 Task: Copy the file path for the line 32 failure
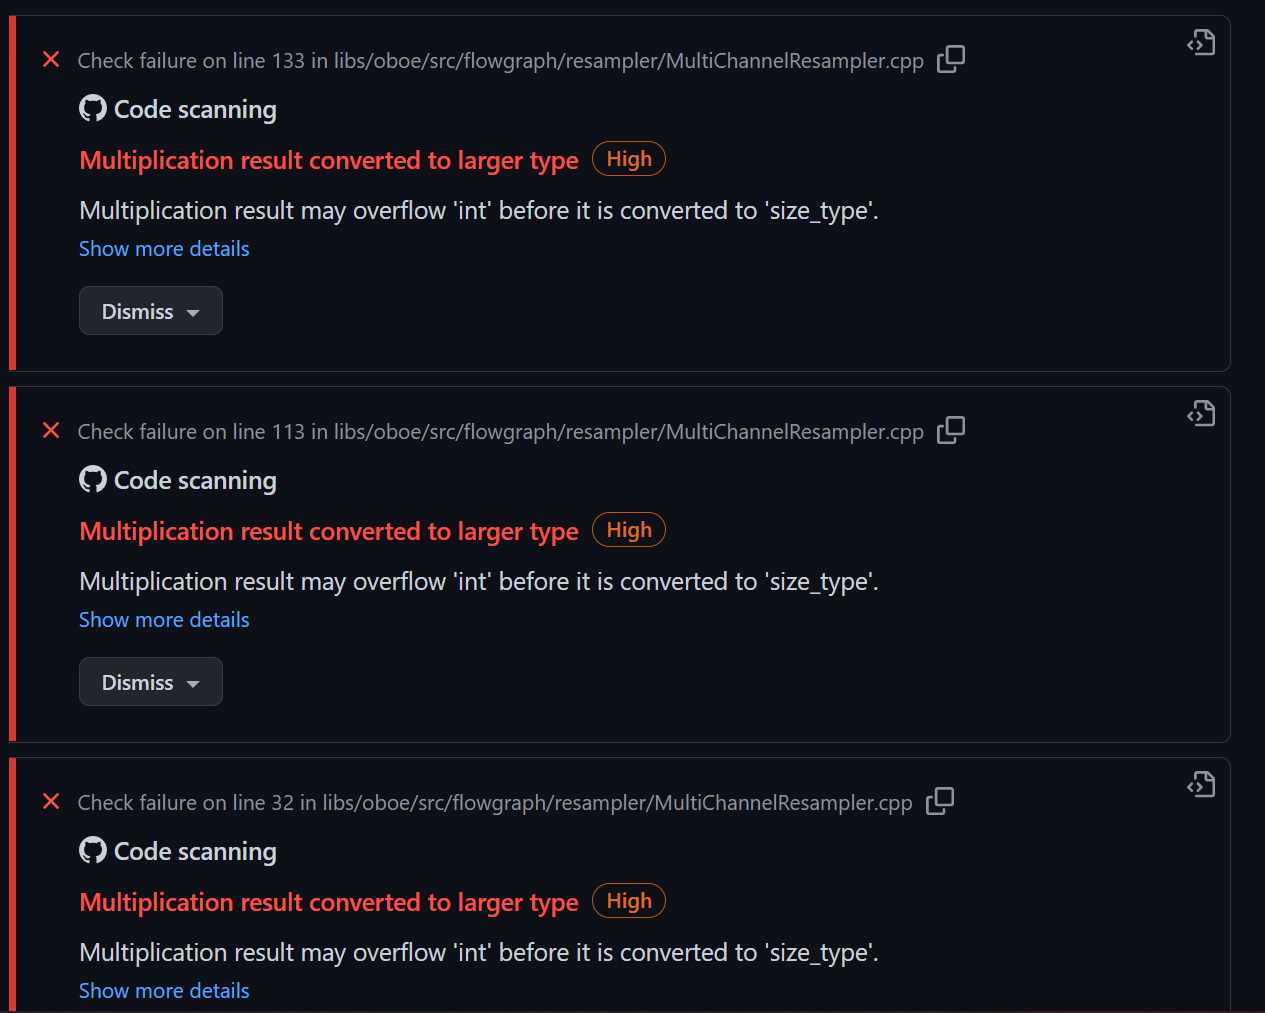pyautogui.click(x=940, y=801)
